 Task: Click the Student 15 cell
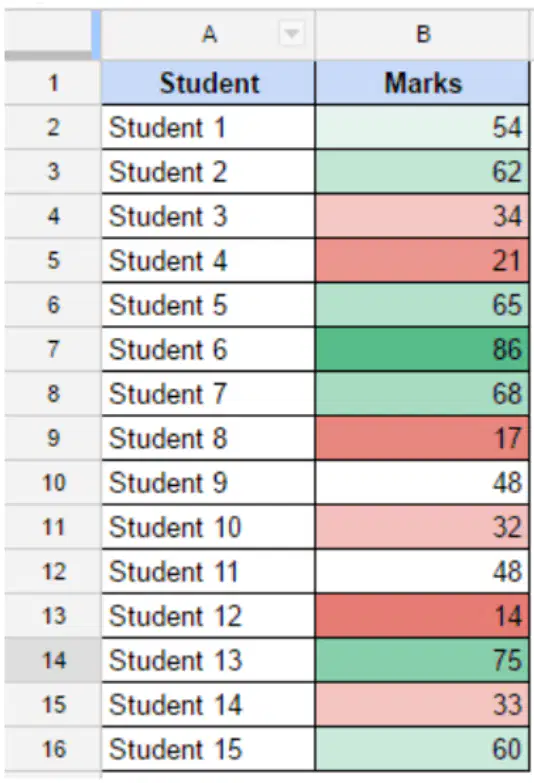208,749
